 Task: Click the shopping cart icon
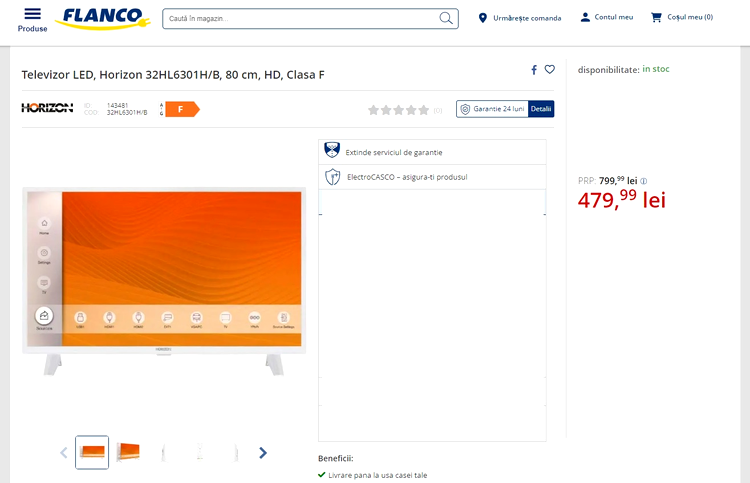[656, 17]
